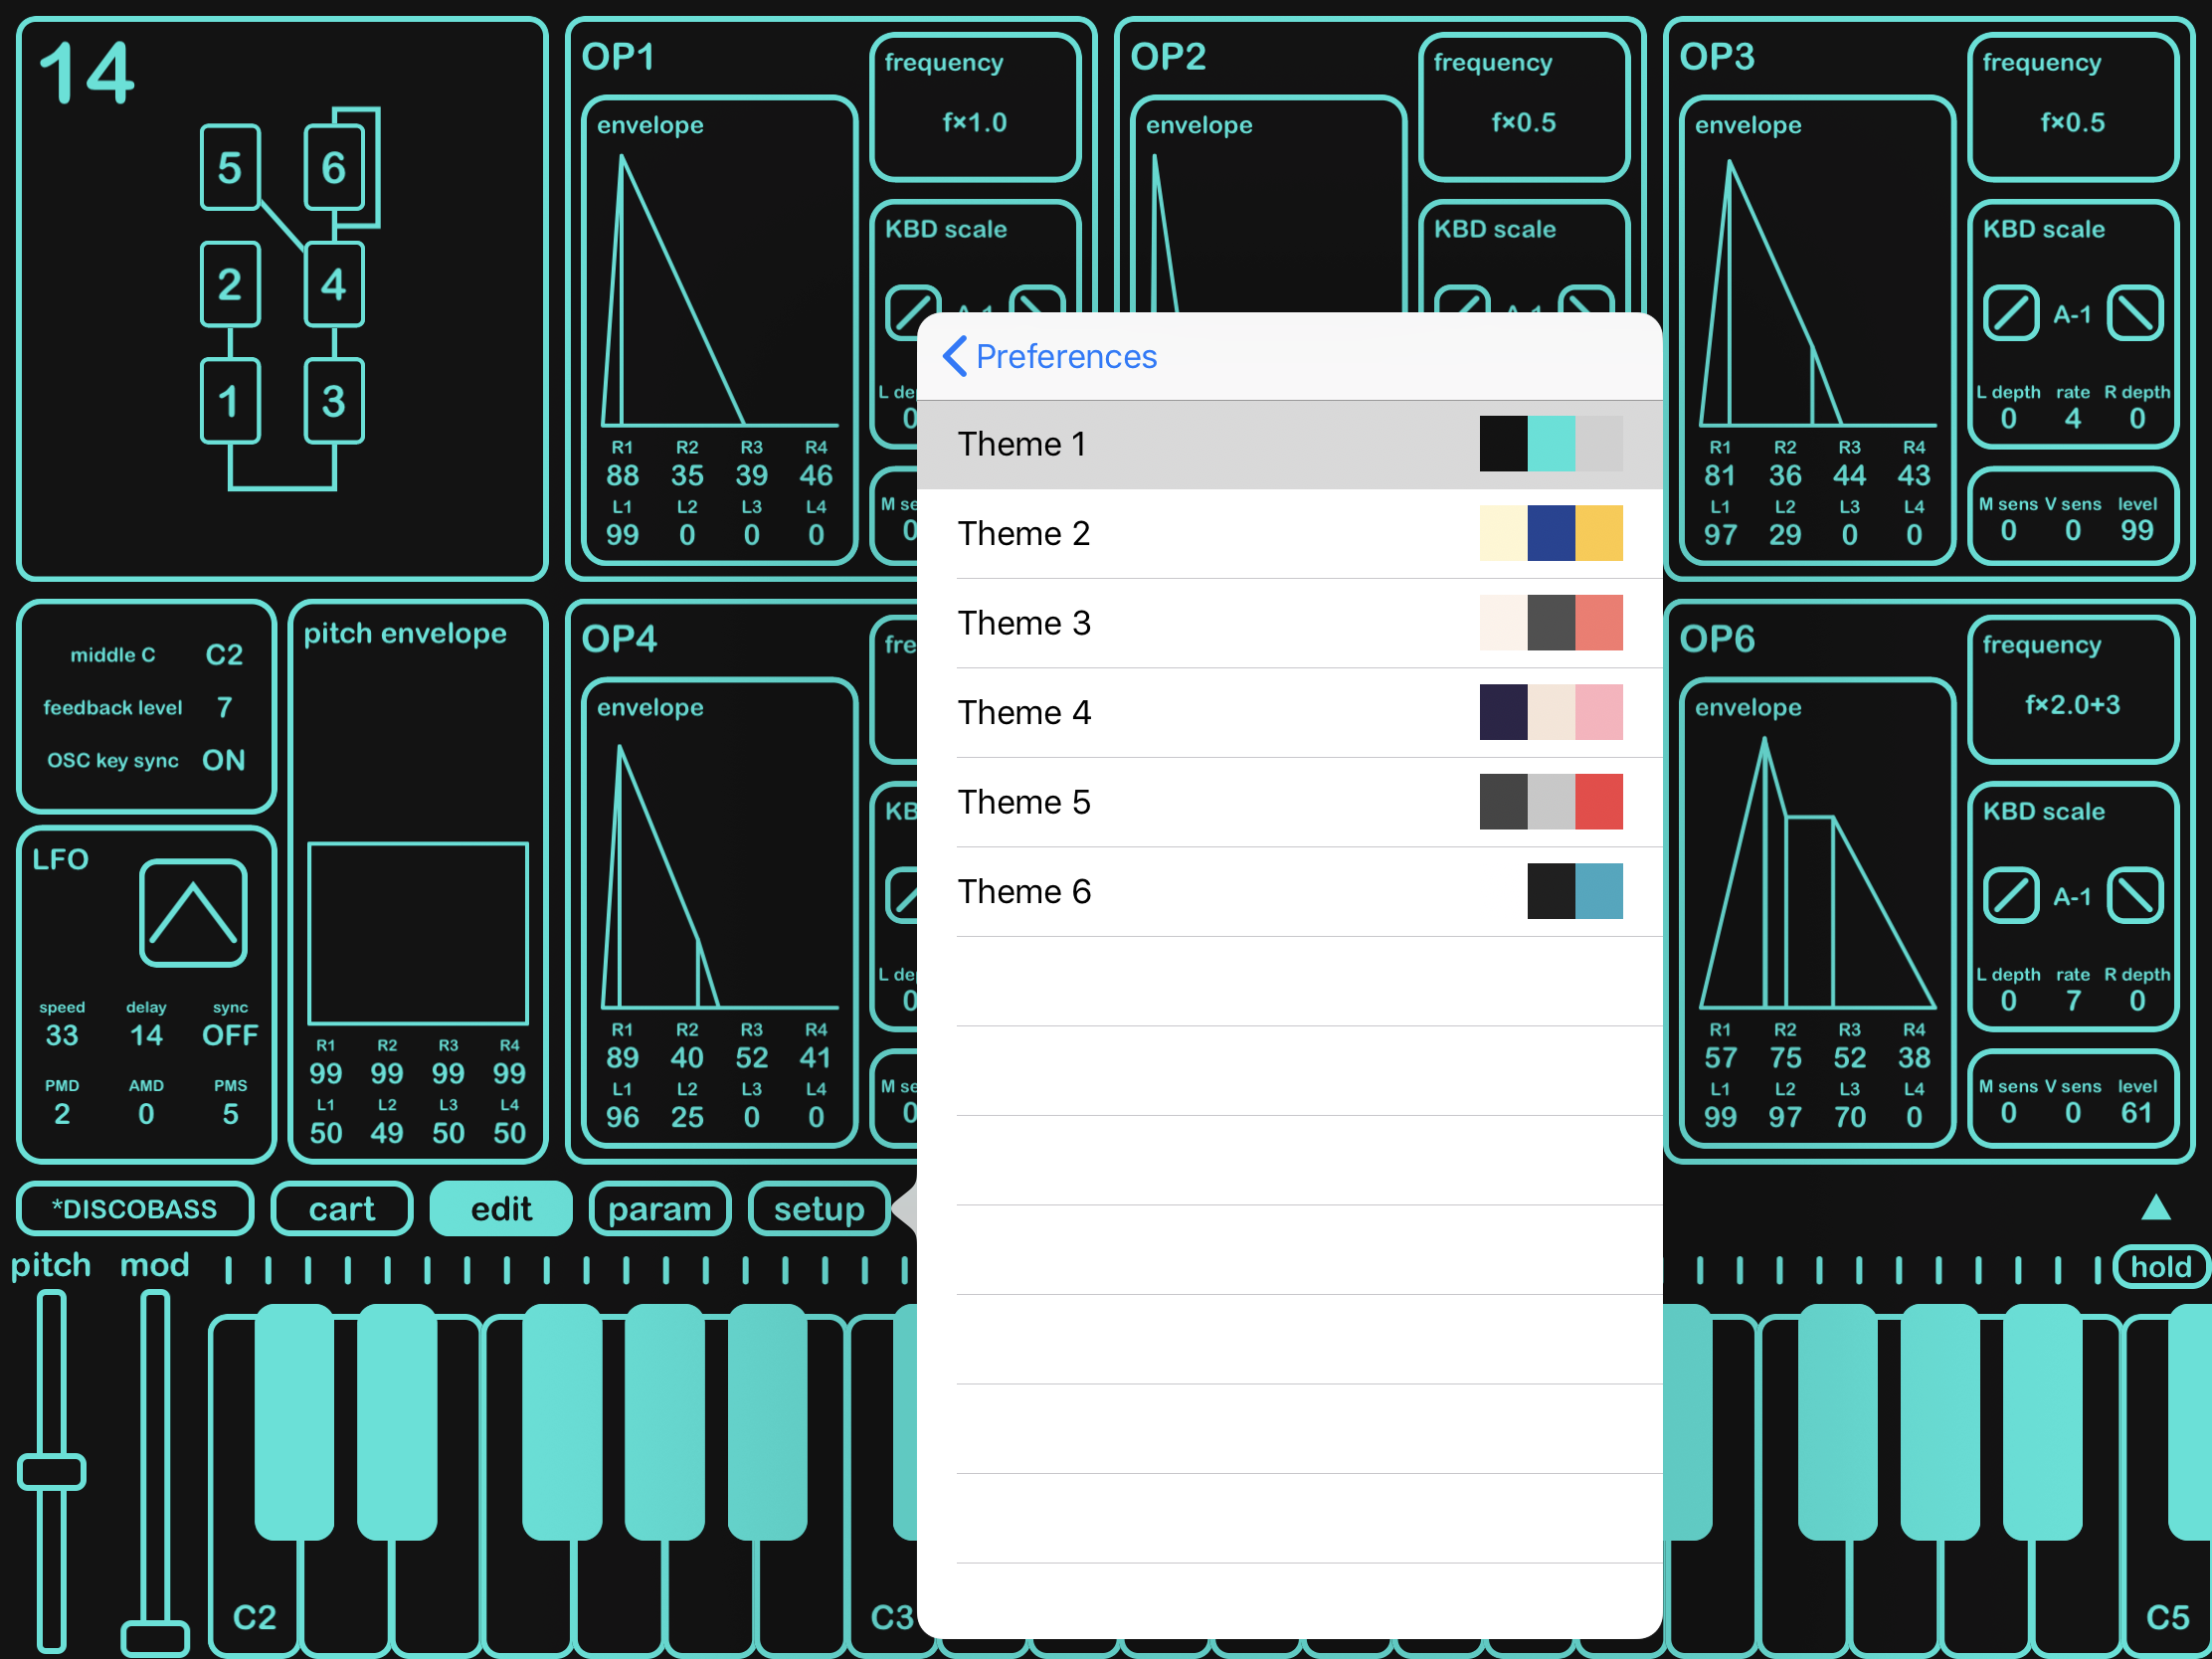Switch to the param tab
Screen dimensions: 2212x1659
[659, 1209]
